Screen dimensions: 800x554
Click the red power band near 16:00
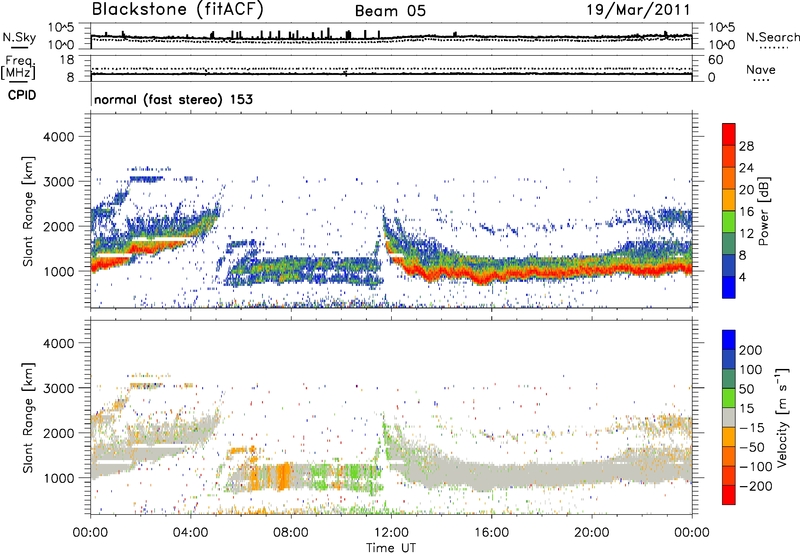[485, 275]
